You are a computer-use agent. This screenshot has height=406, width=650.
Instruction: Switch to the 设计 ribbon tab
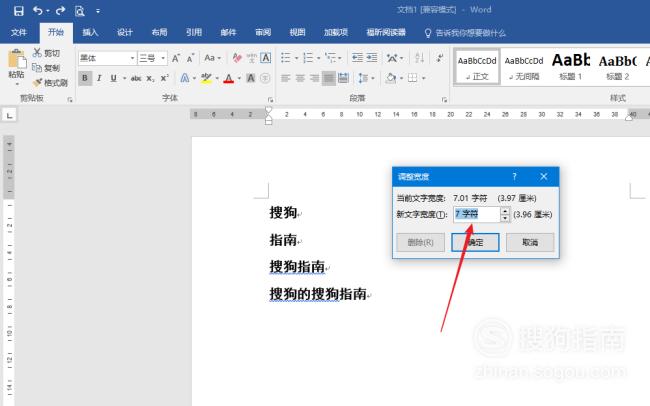coord(124,32)
